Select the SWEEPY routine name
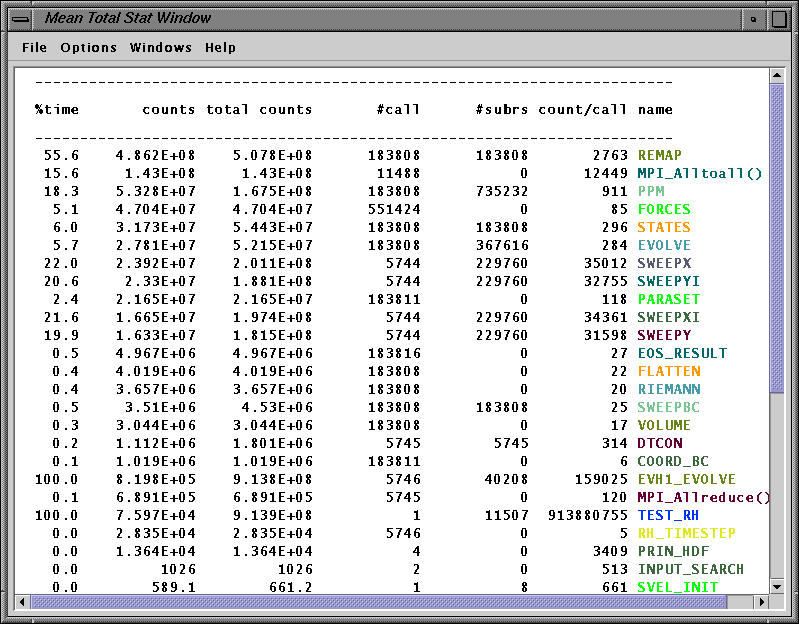799x624 pixels. [x=664, y=335]
